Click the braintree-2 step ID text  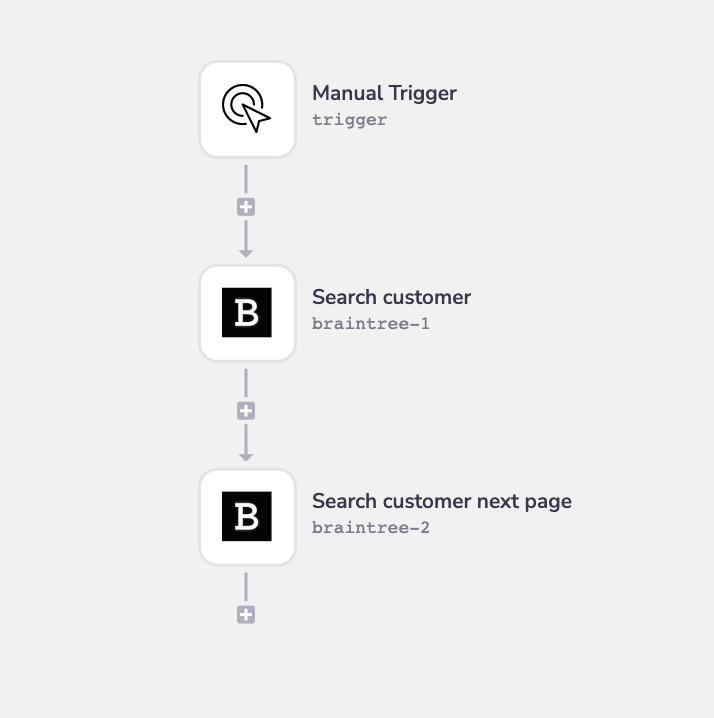(370, 528)
